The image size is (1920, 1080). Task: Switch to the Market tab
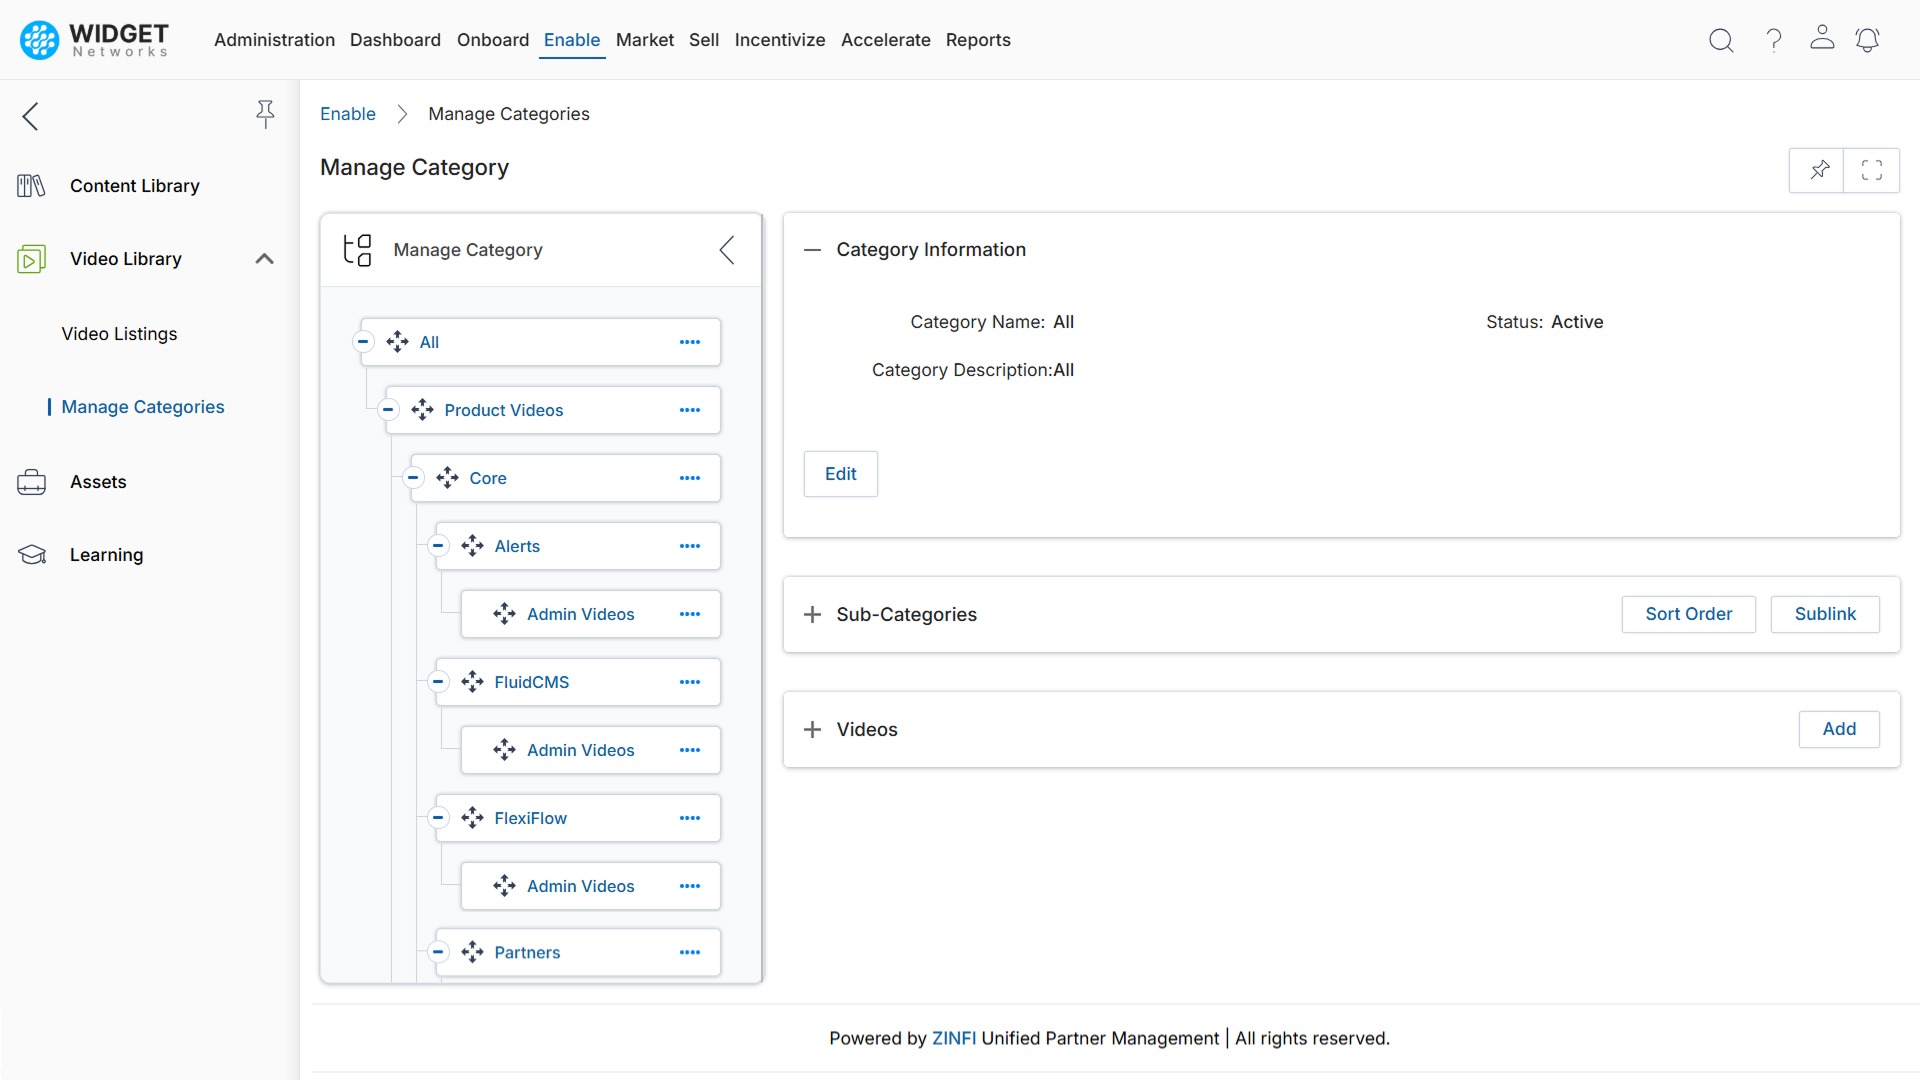(x=644, y=40)
